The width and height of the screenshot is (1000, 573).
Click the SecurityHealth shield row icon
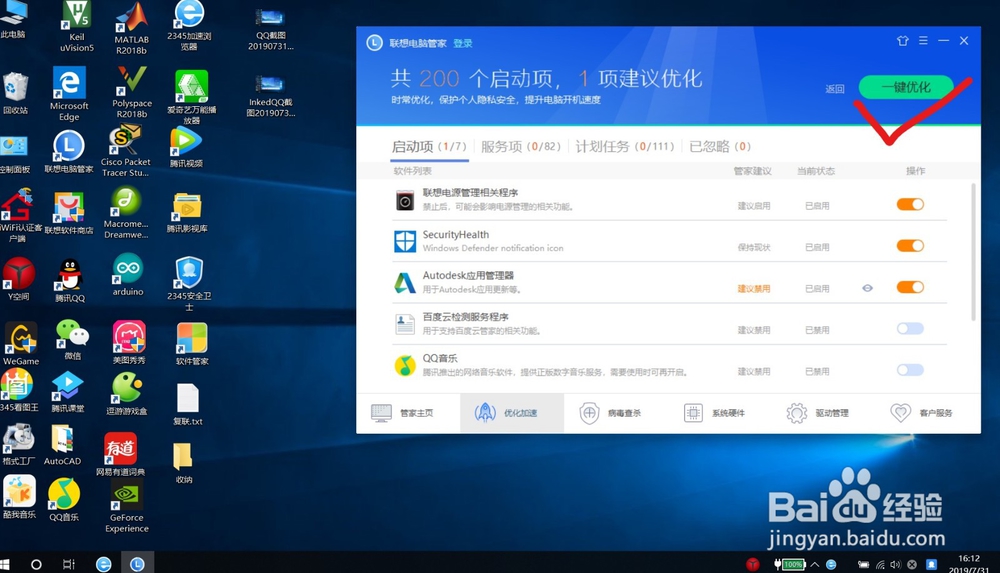pos(405,242)
